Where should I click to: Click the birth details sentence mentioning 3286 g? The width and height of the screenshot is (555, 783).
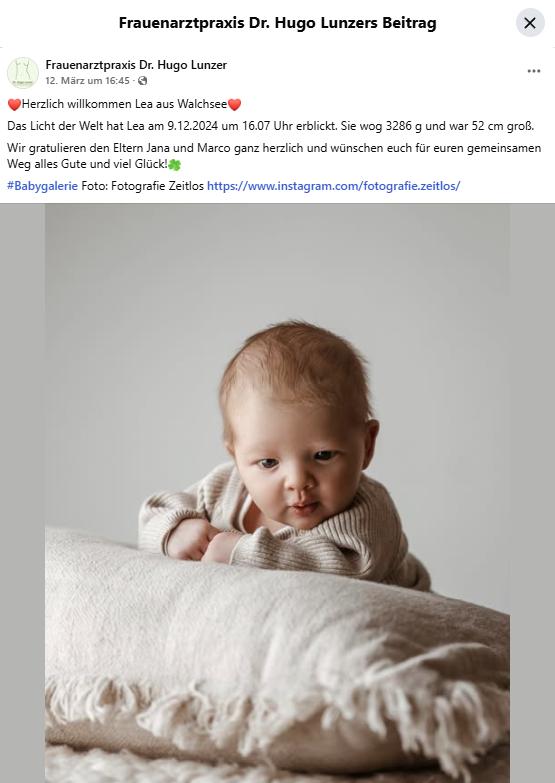point(270,126)
